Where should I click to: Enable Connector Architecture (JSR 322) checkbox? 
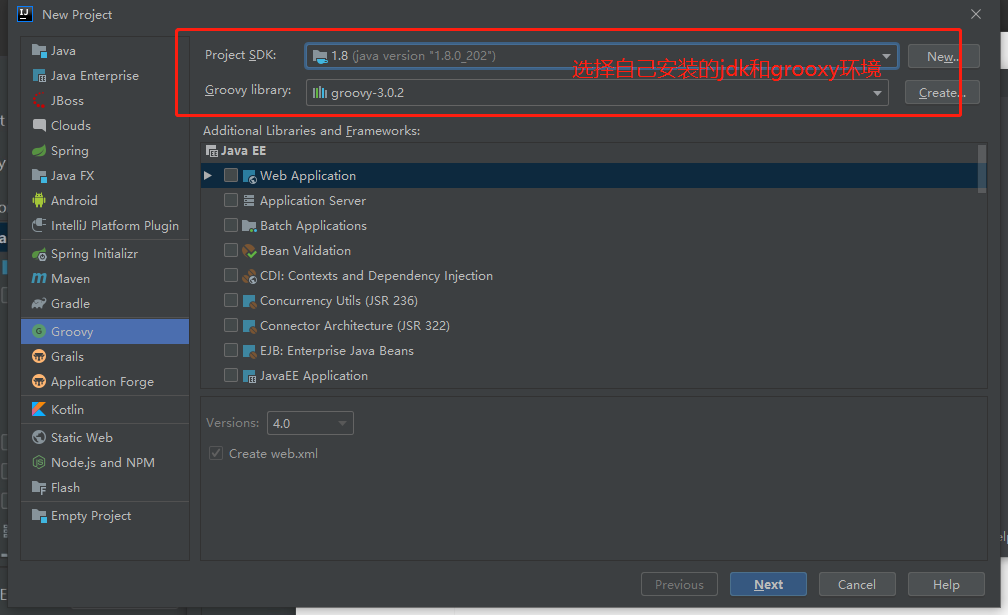tap(231, 325)
